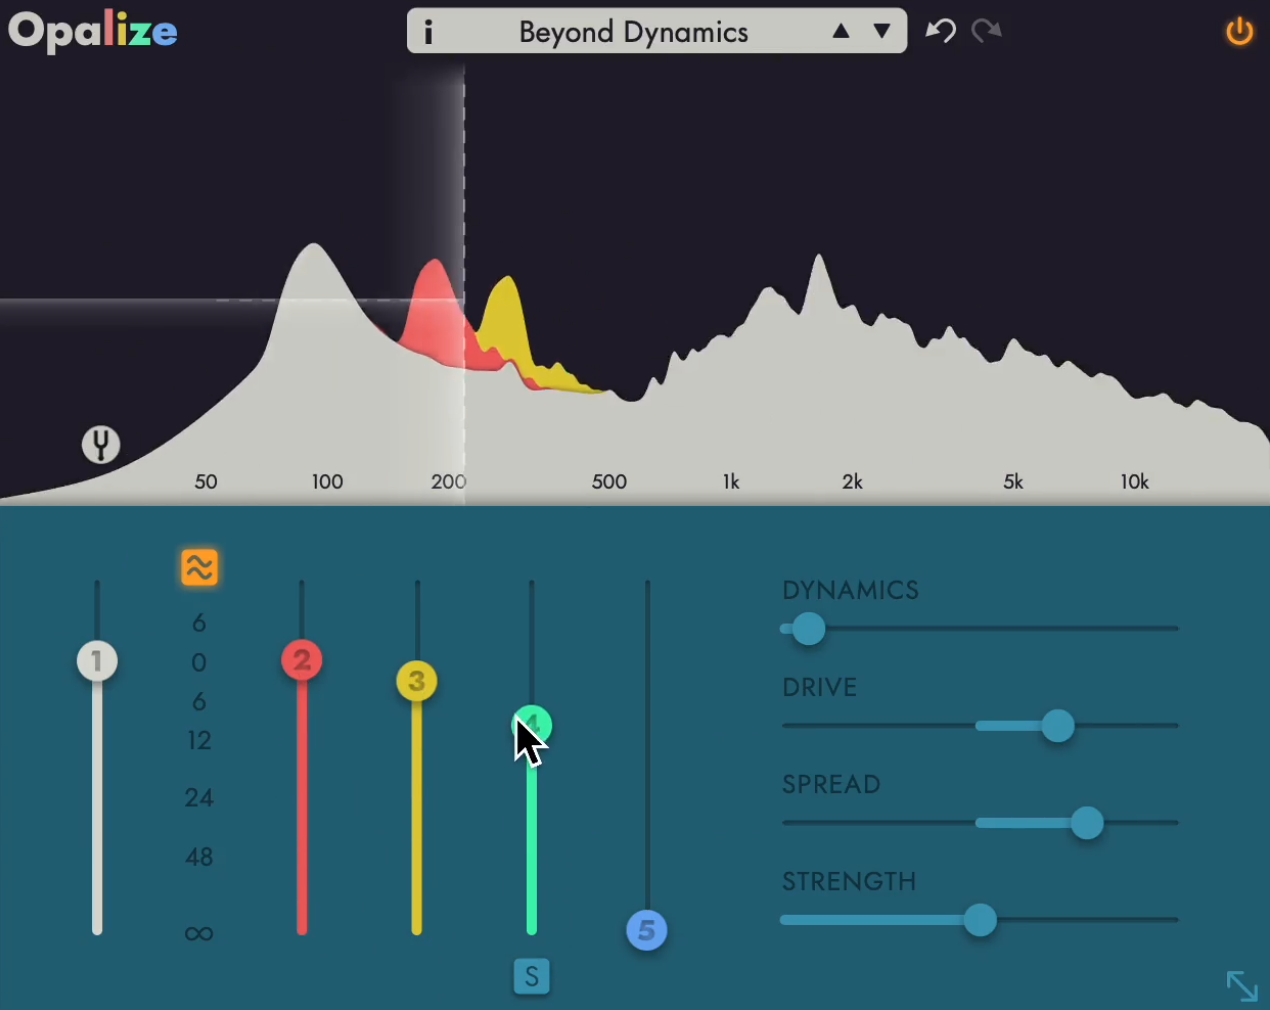The height and width of the screenshot is (1010, 1270).
Task: Select the previous preset up arrow
Action: [841, 31]
